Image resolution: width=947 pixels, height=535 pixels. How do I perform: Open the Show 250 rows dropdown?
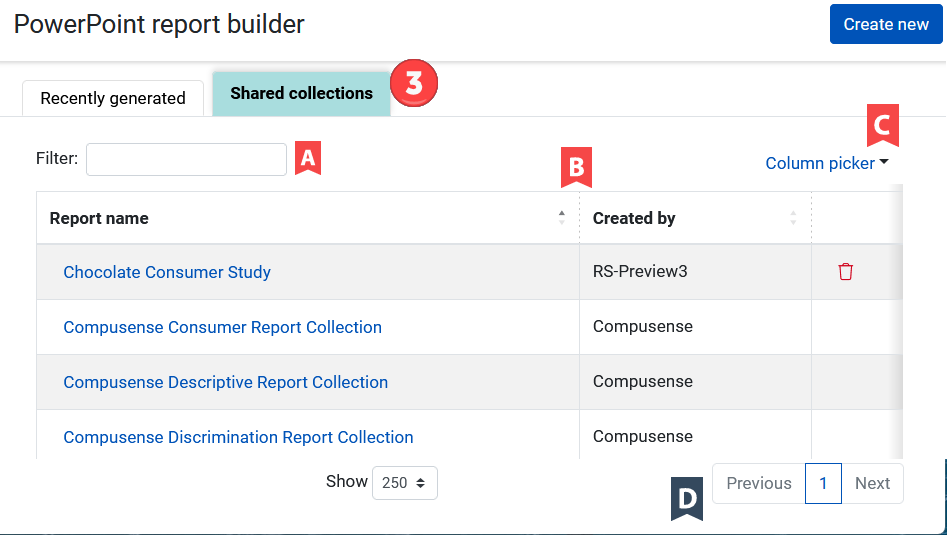click(404, 483)
